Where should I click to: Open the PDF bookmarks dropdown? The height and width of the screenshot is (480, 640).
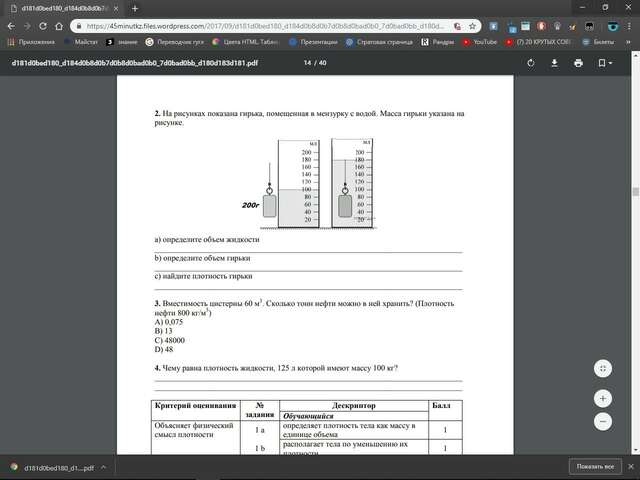pos(605,63)
